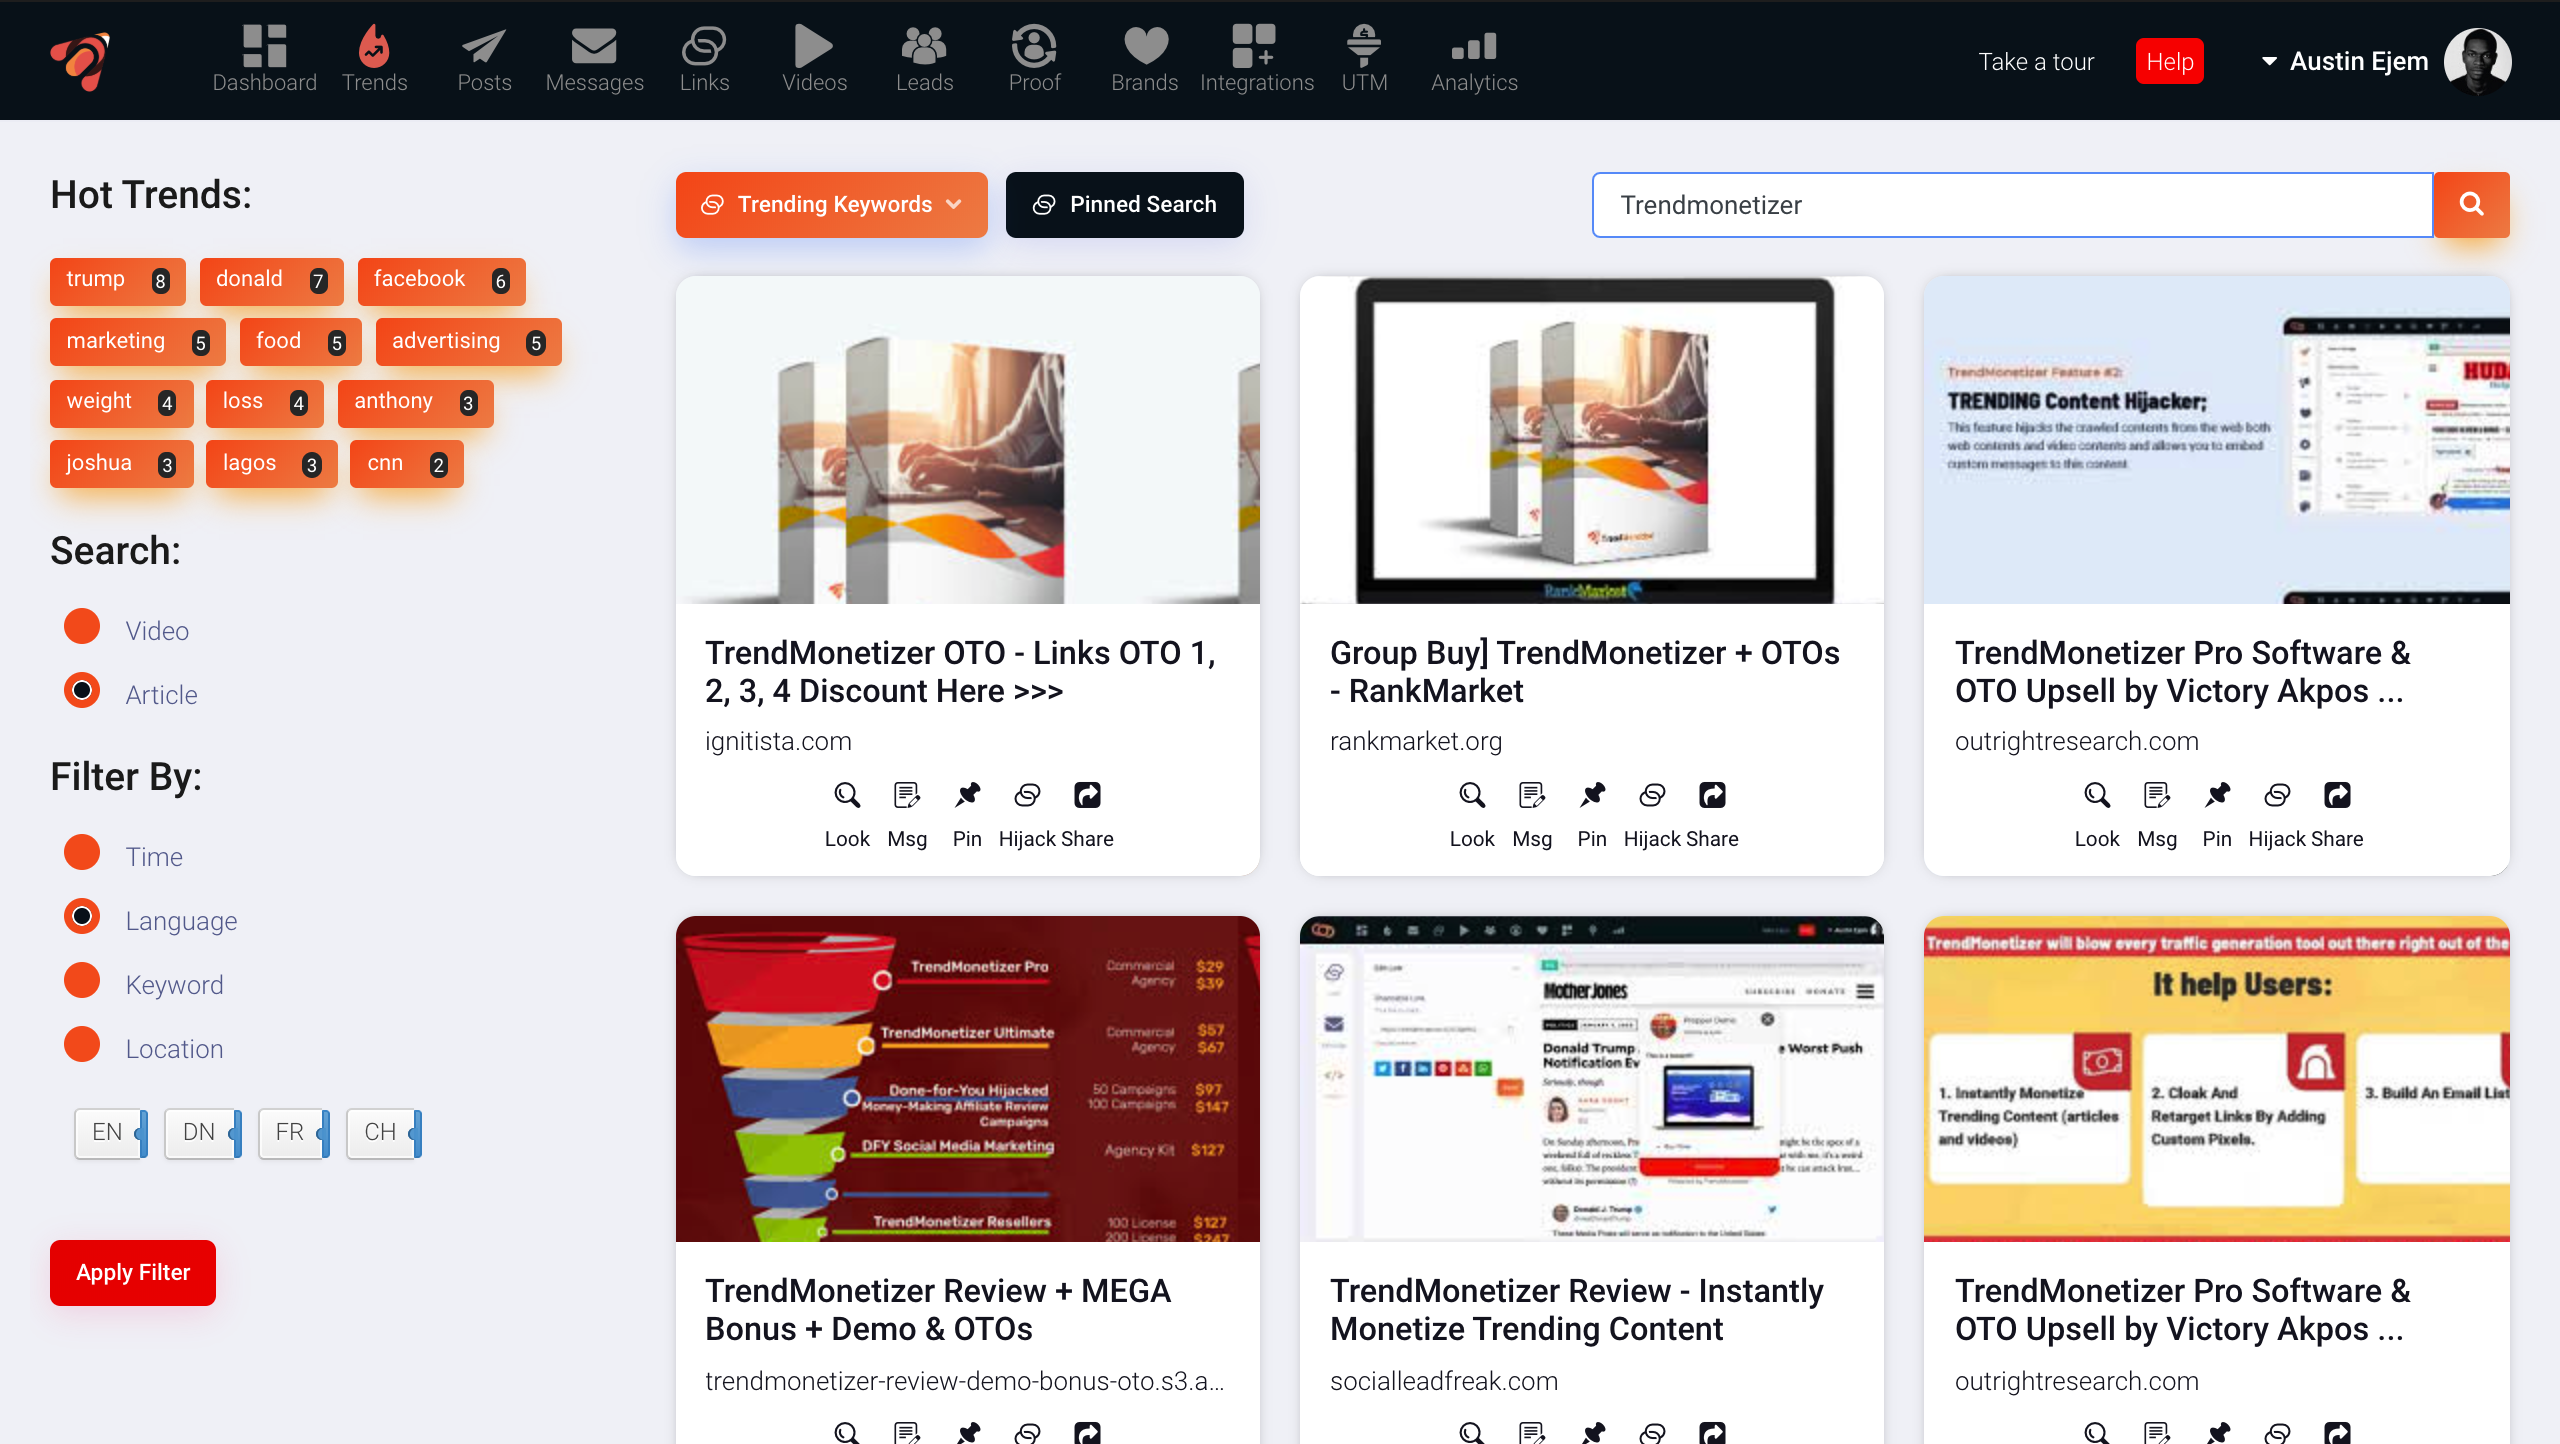Click Hijack icon on ignitista.com card
The height and width of the screenshot is (1444, 2560).
pos(1027,796)
